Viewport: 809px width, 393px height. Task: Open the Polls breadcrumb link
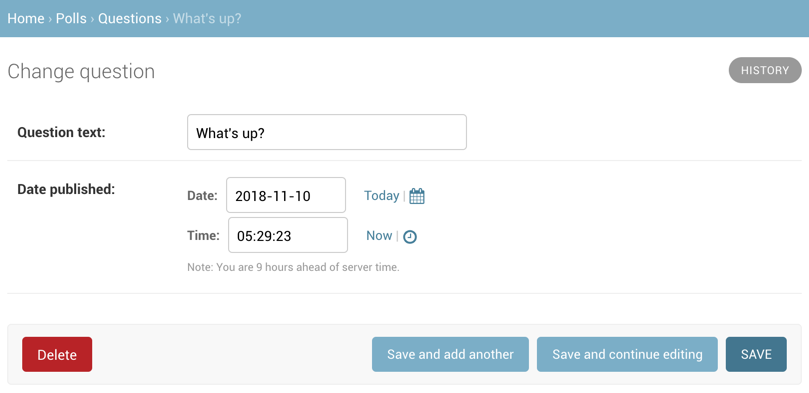[x=71, y=19]
